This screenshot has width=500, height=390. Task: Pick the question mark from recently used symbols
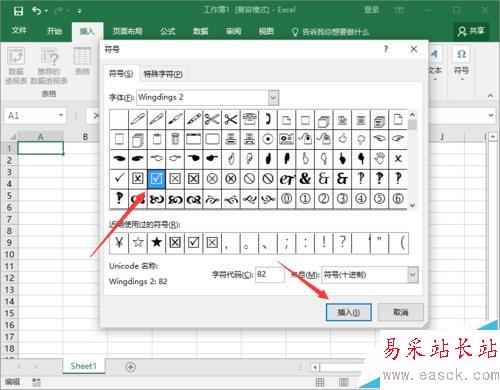coord(342,243)
